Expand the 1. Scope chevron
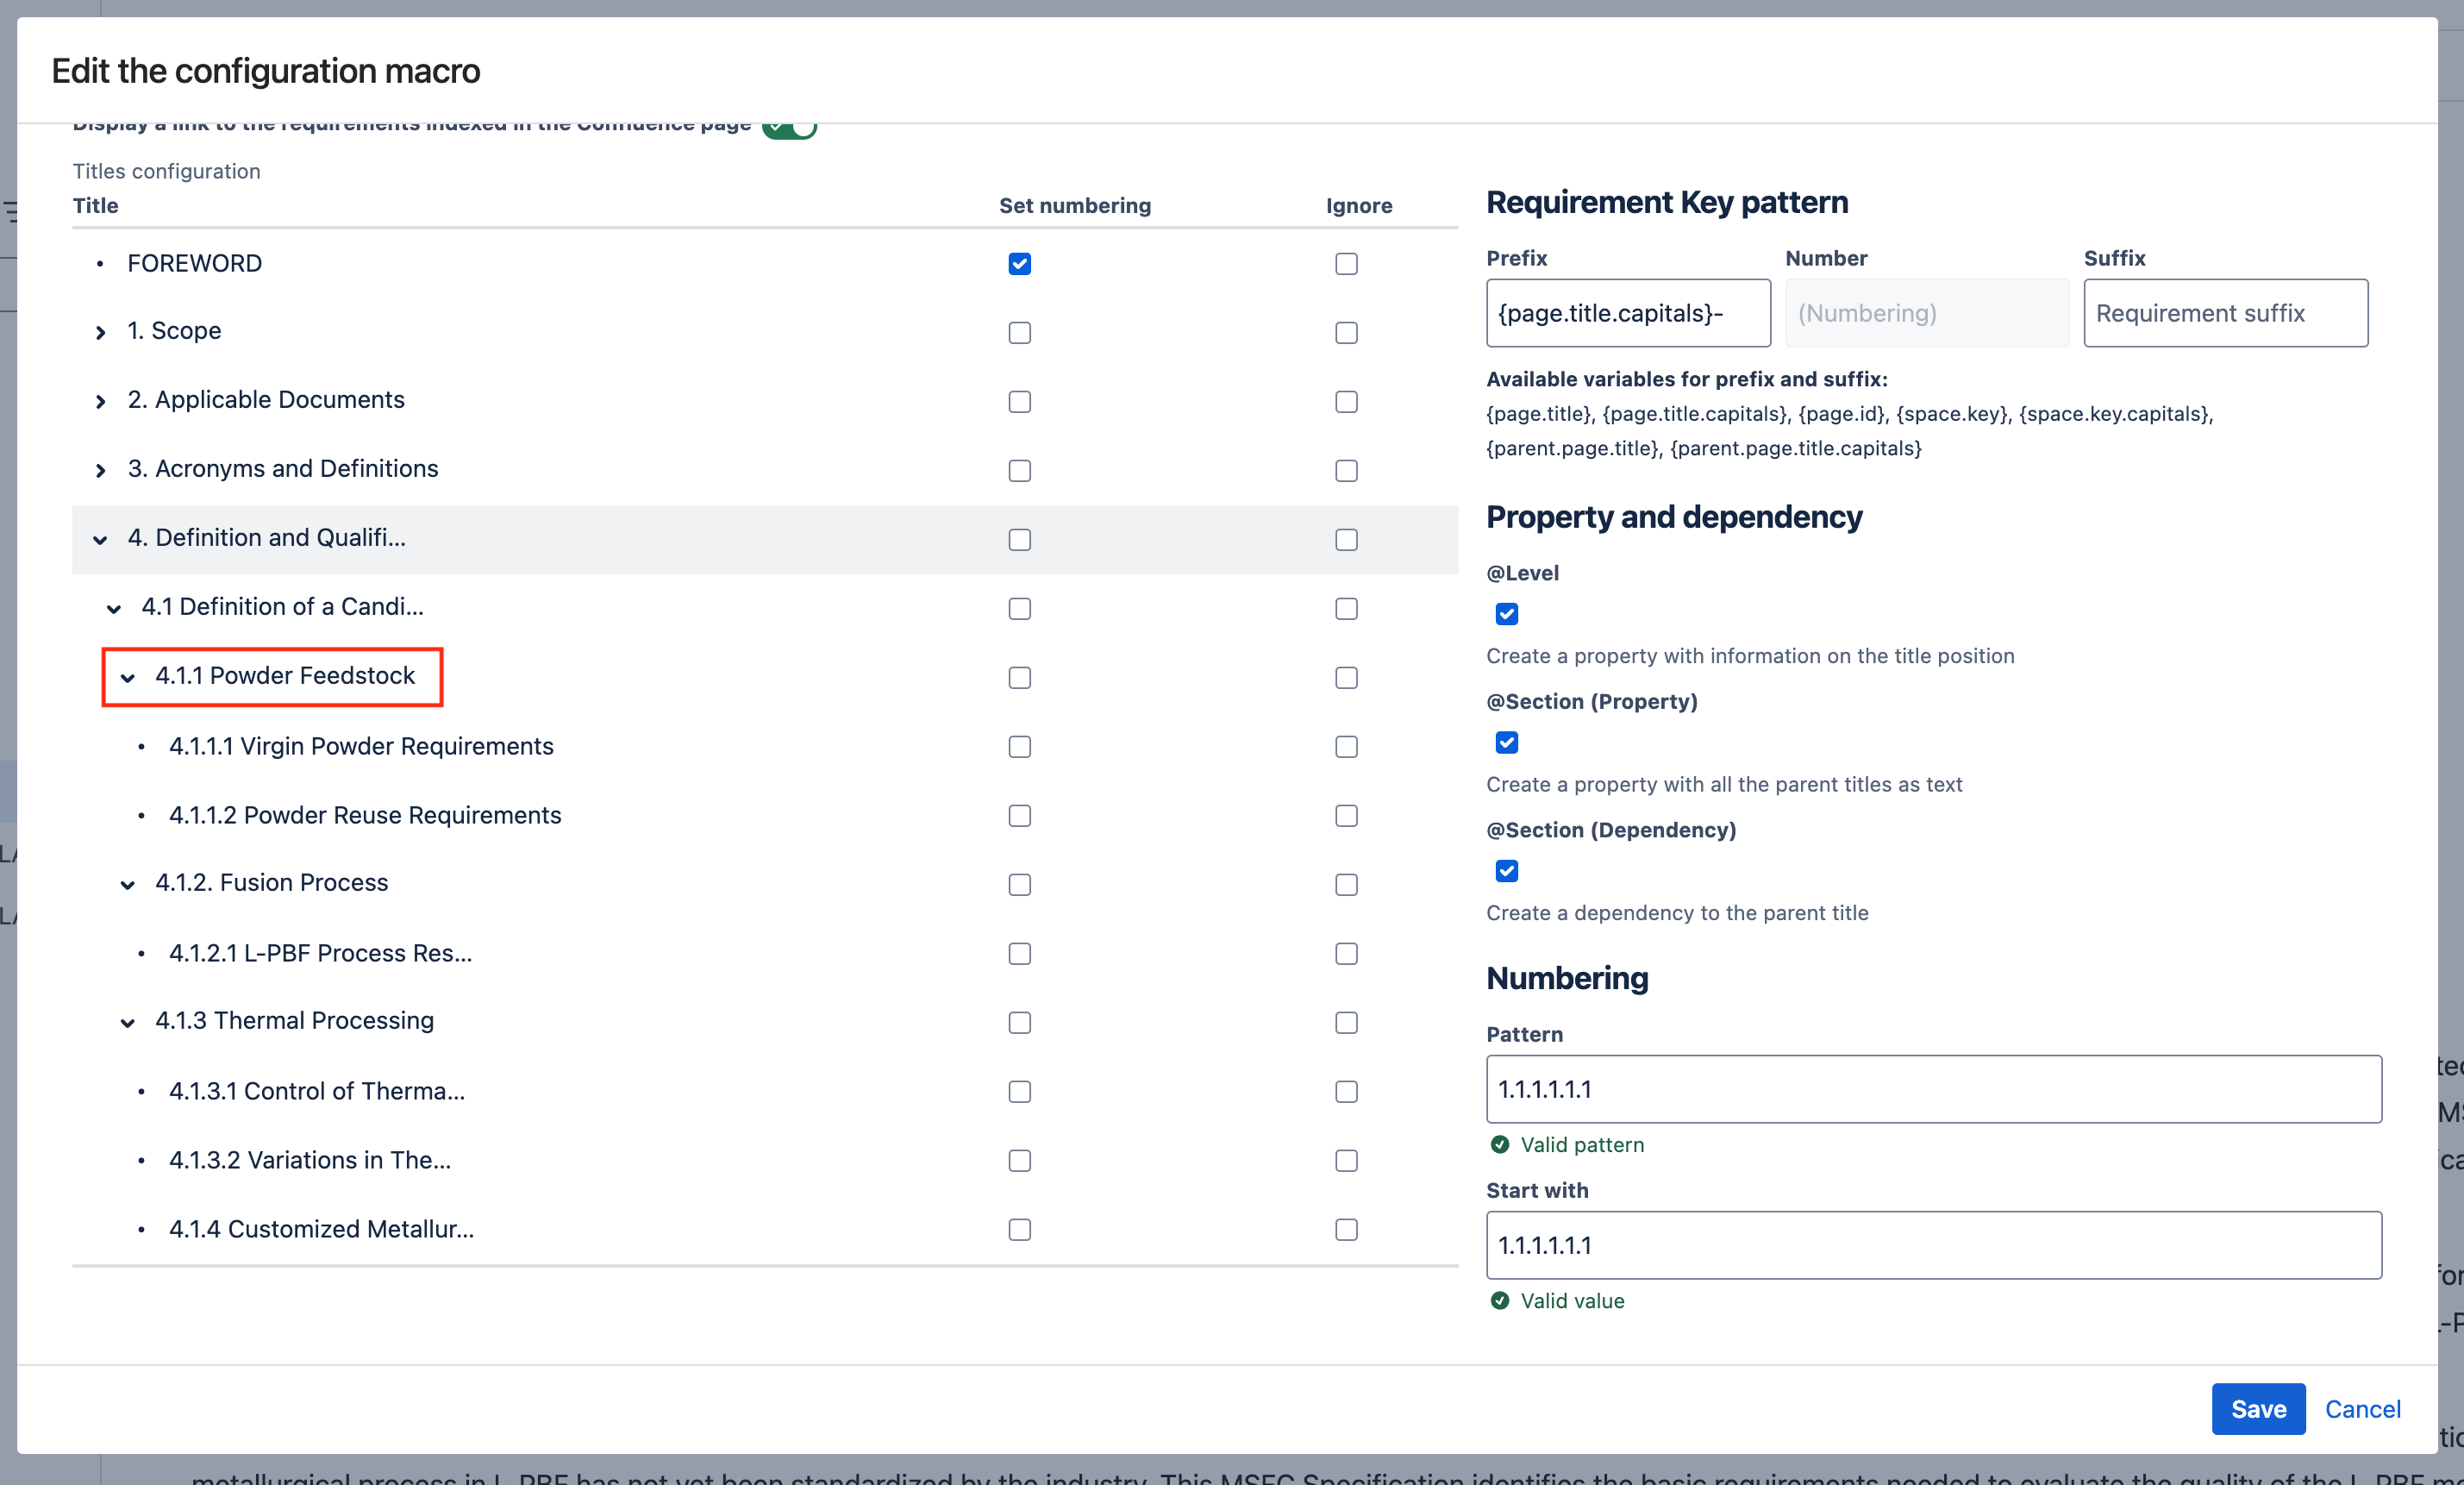Viewport: 2464px width, 1485px height. click(100, 332)
